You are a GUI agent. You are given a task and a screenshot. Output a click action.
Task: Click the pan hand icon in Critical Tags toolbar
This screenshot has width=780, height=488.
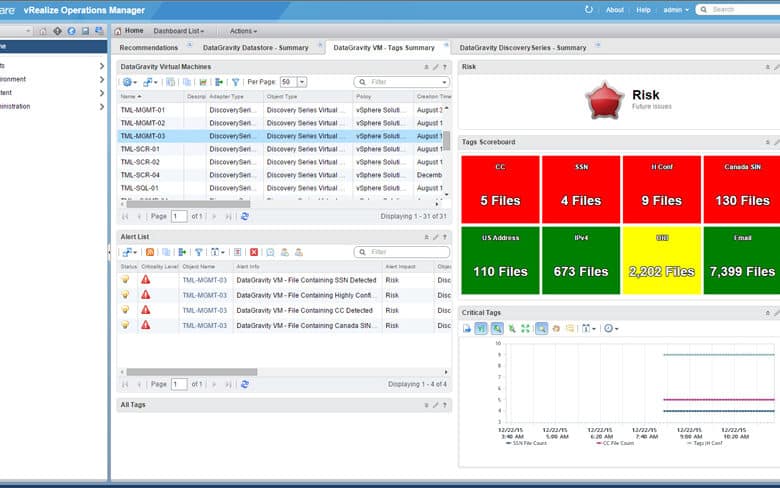point(556,328)
